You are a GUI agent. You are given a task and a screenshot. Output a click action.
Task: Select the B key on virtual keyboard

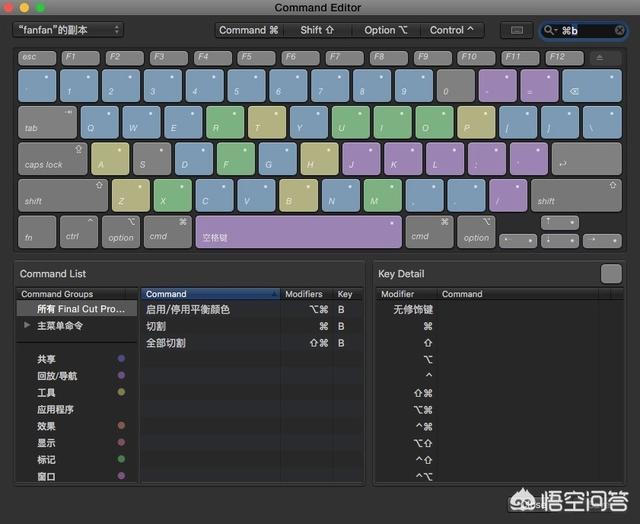298,195
